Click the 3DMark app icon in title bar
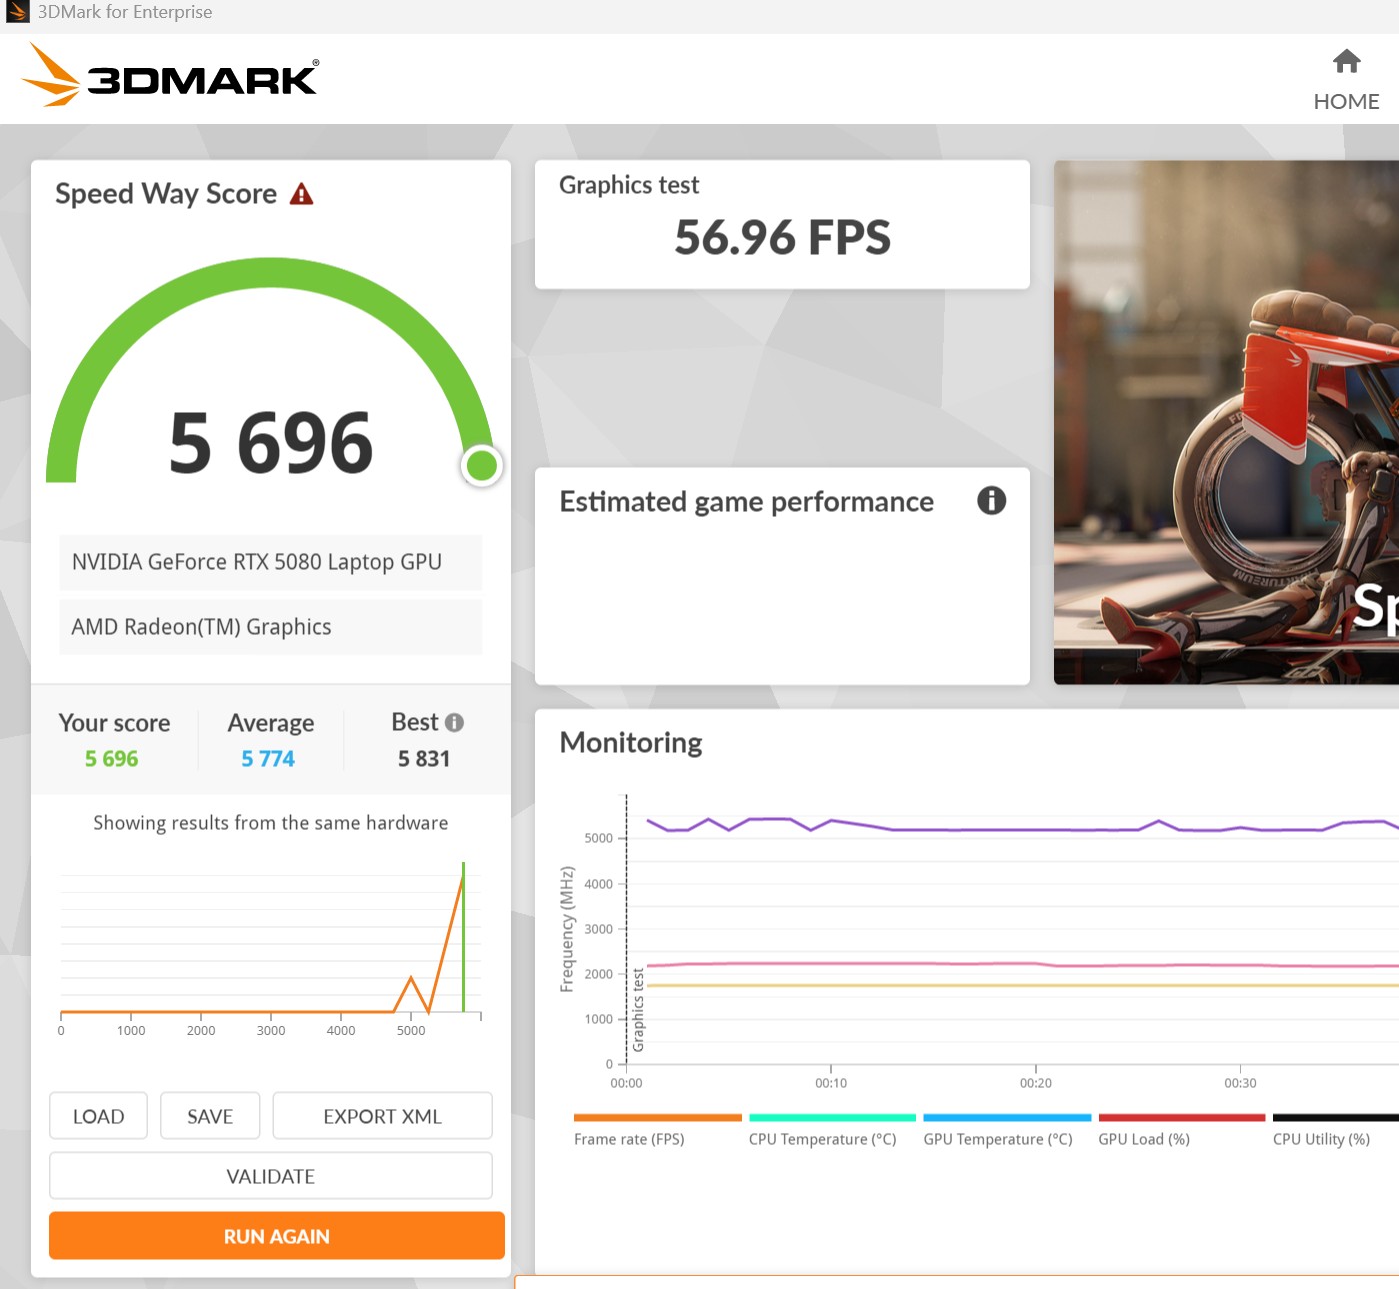This screenshot has width=1399, height=1289. click(17, 12)
